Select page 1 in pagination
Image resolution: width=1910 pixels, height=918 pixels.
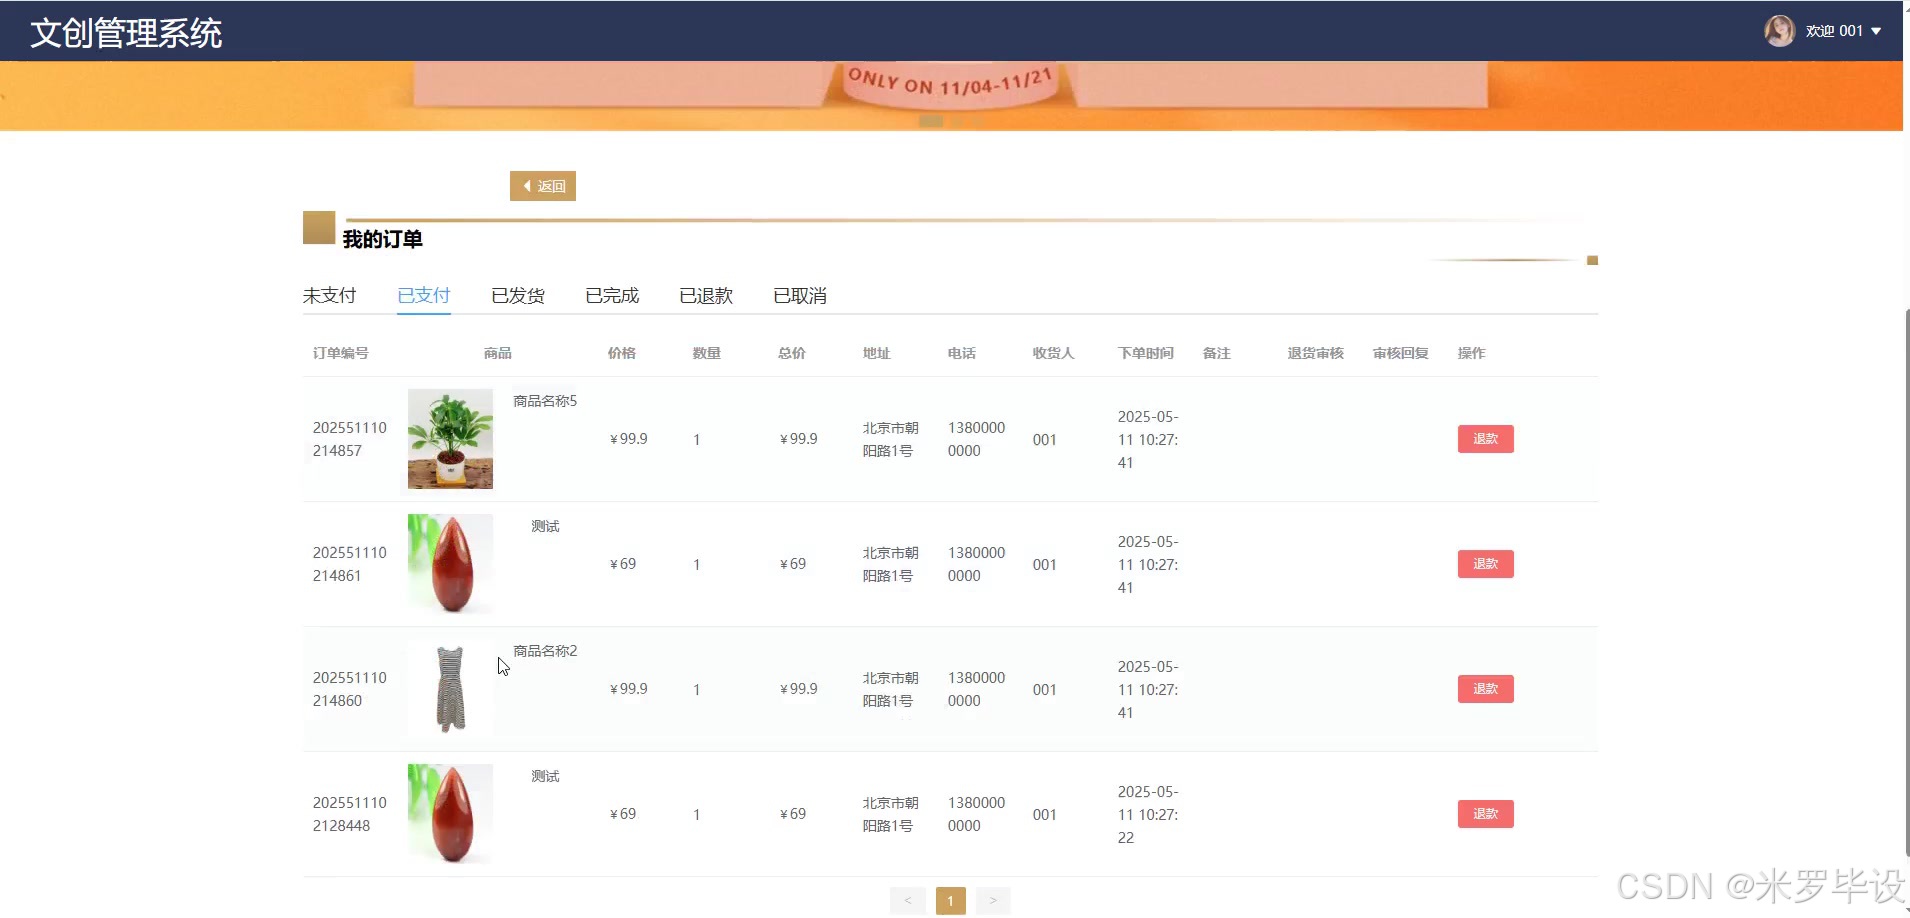click(950, 901)
